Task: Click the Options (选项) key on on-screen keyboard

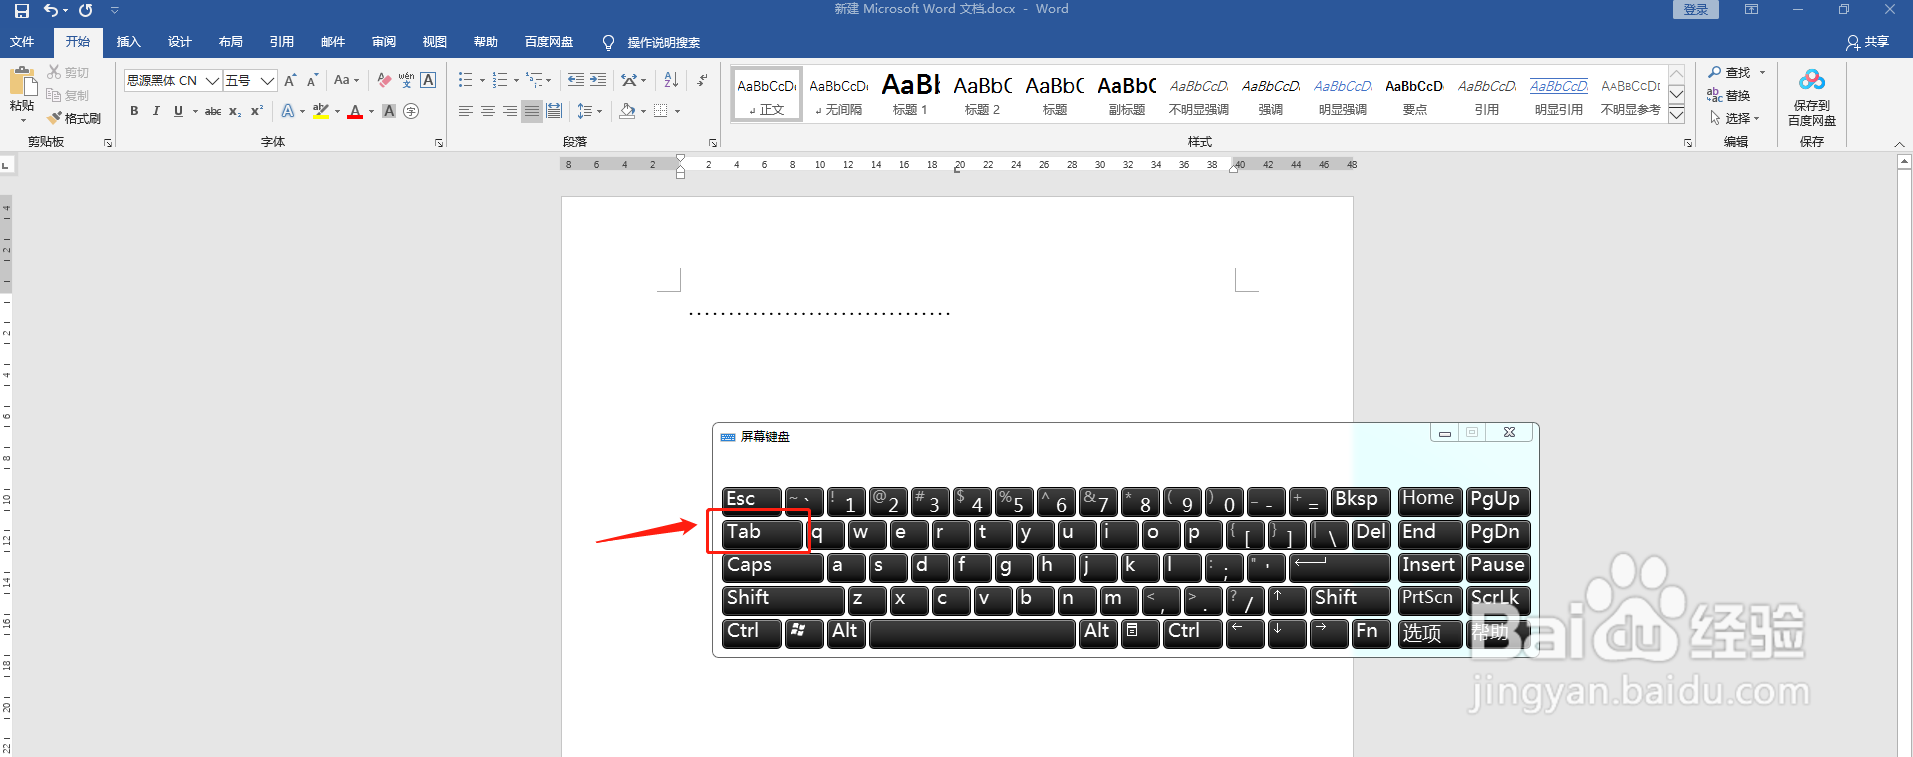Action: coord(1430,633)
